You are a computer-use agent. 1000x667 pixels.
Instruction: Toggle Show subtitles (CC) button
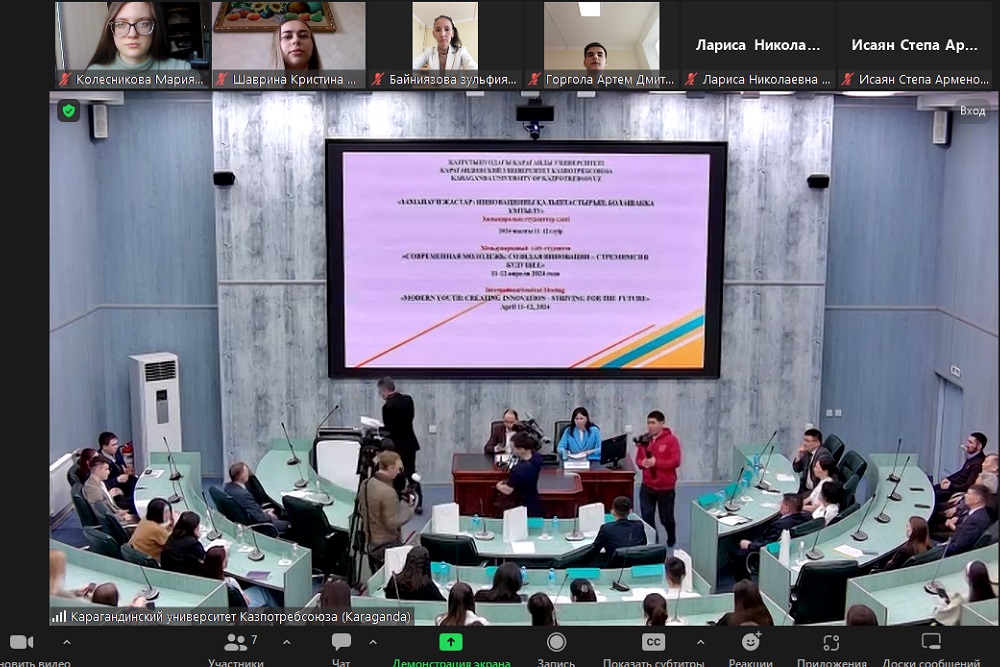pyautogui.click(x=653, y=642)
